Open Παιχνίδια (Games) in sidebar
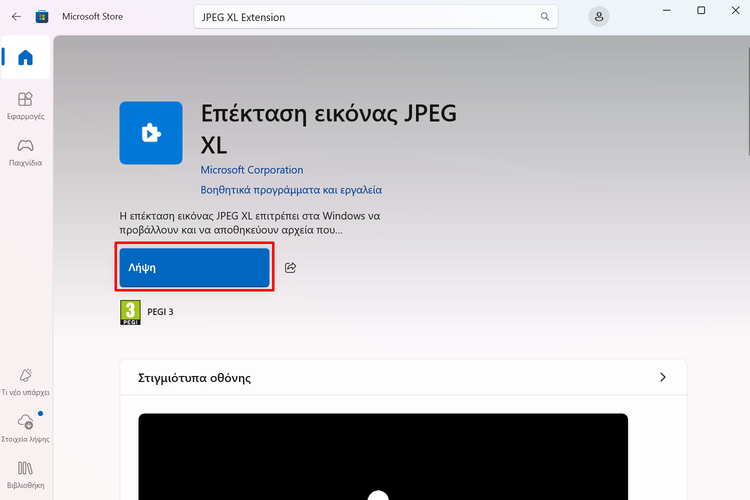Screen dimensions: 750x500 tap(25, 153)
